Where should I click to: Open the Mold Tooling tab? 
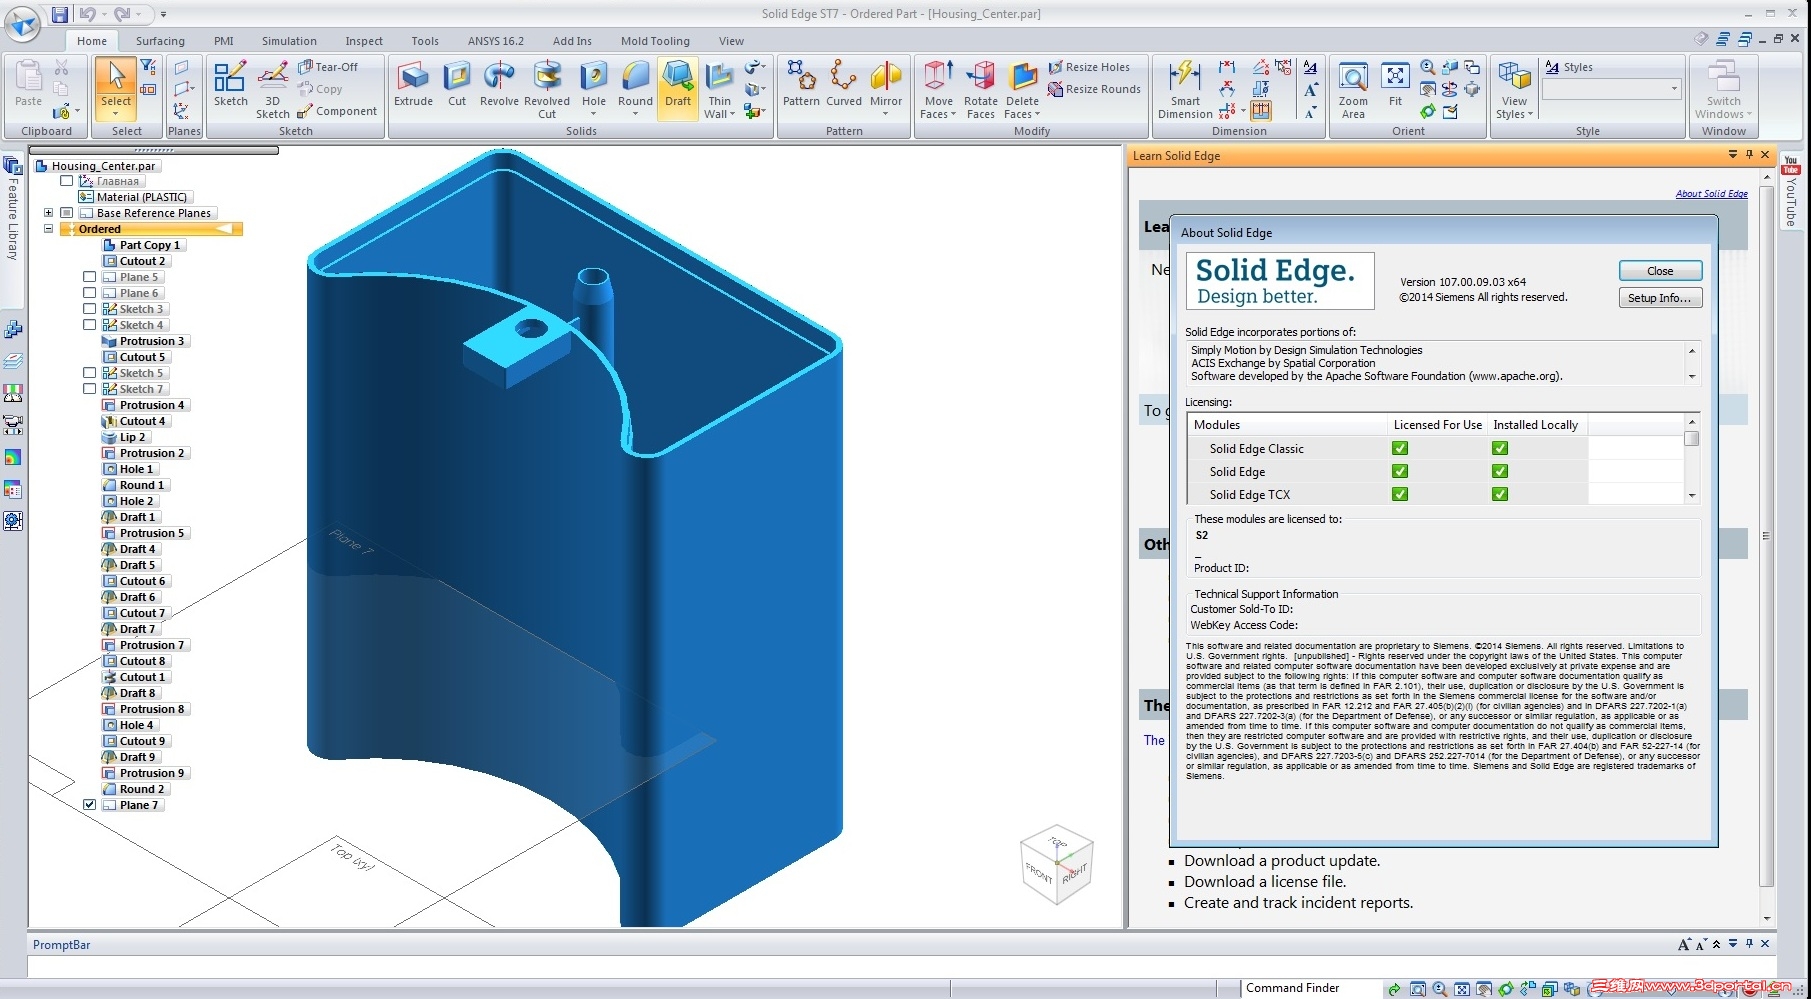tap(655, 41)
